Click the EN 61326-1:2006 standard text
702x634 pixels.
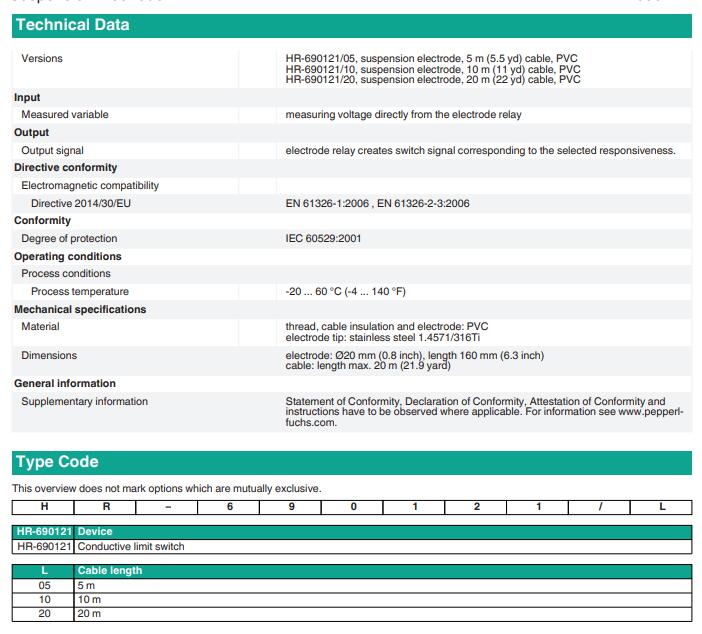328,204
